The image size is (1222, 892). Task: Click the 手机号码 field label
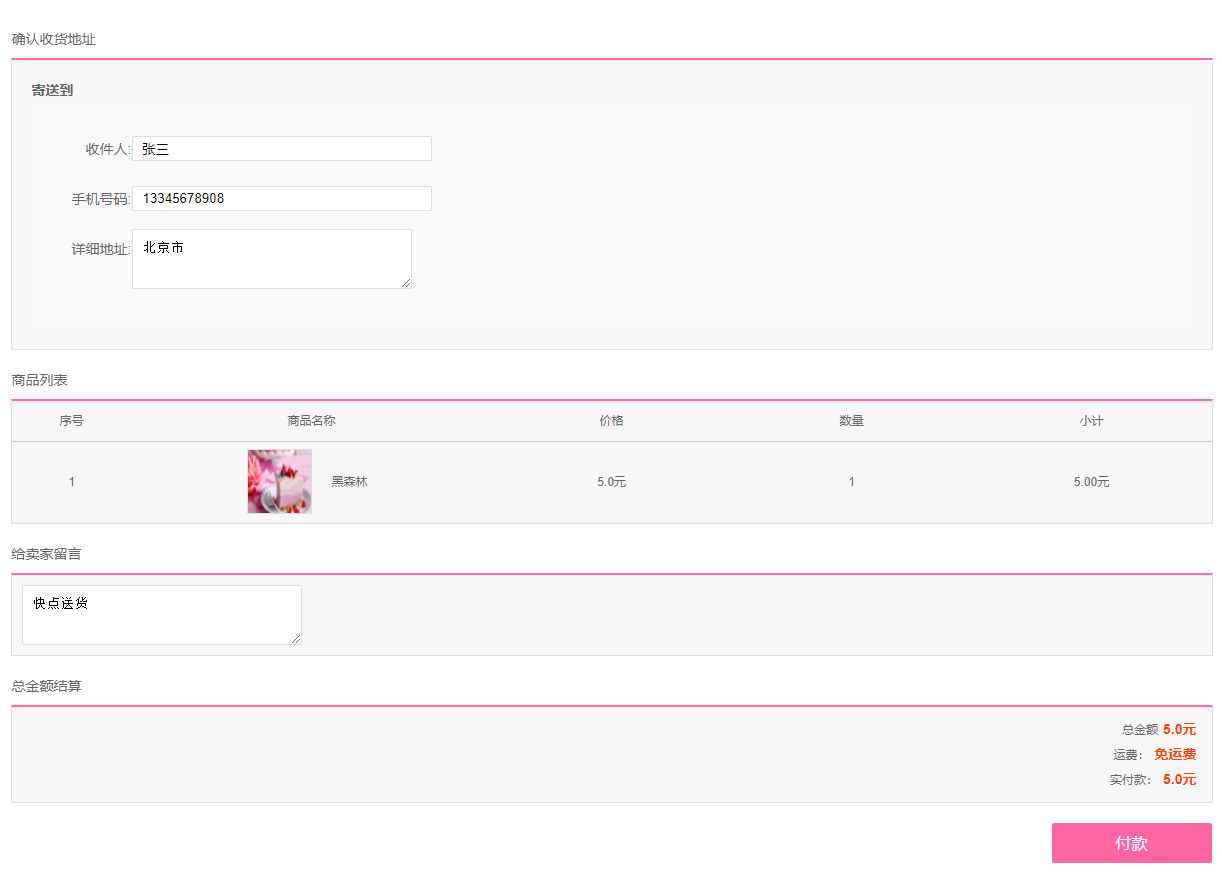[x=101, y=199]
